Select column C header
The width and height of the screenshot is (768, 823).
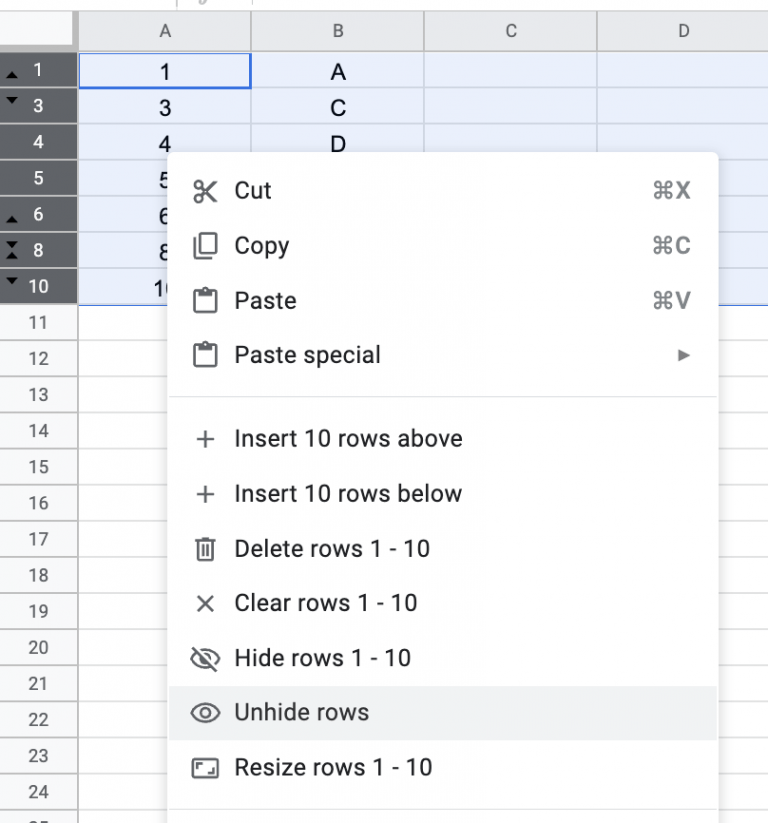[x=511, y=31]
